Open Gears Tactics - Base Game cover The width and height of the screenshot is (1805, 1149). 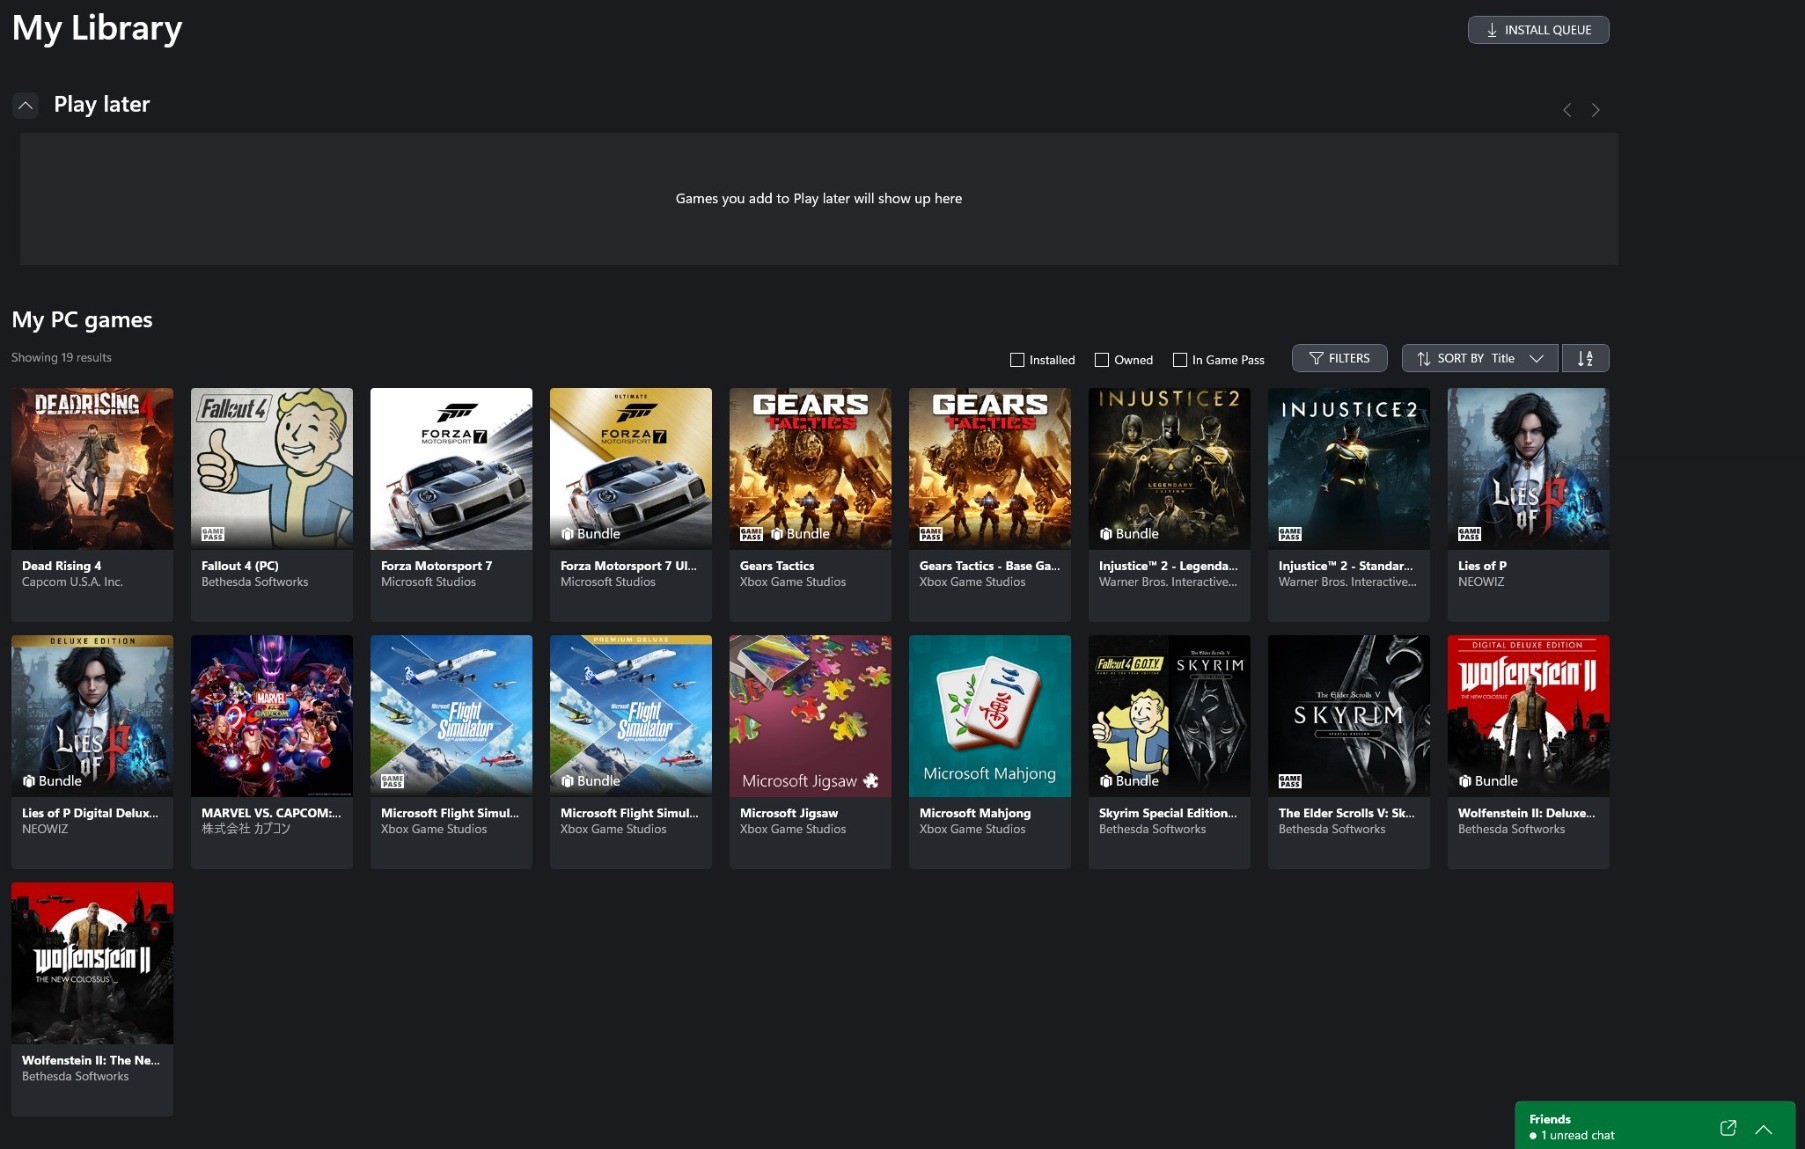(990, 469)
